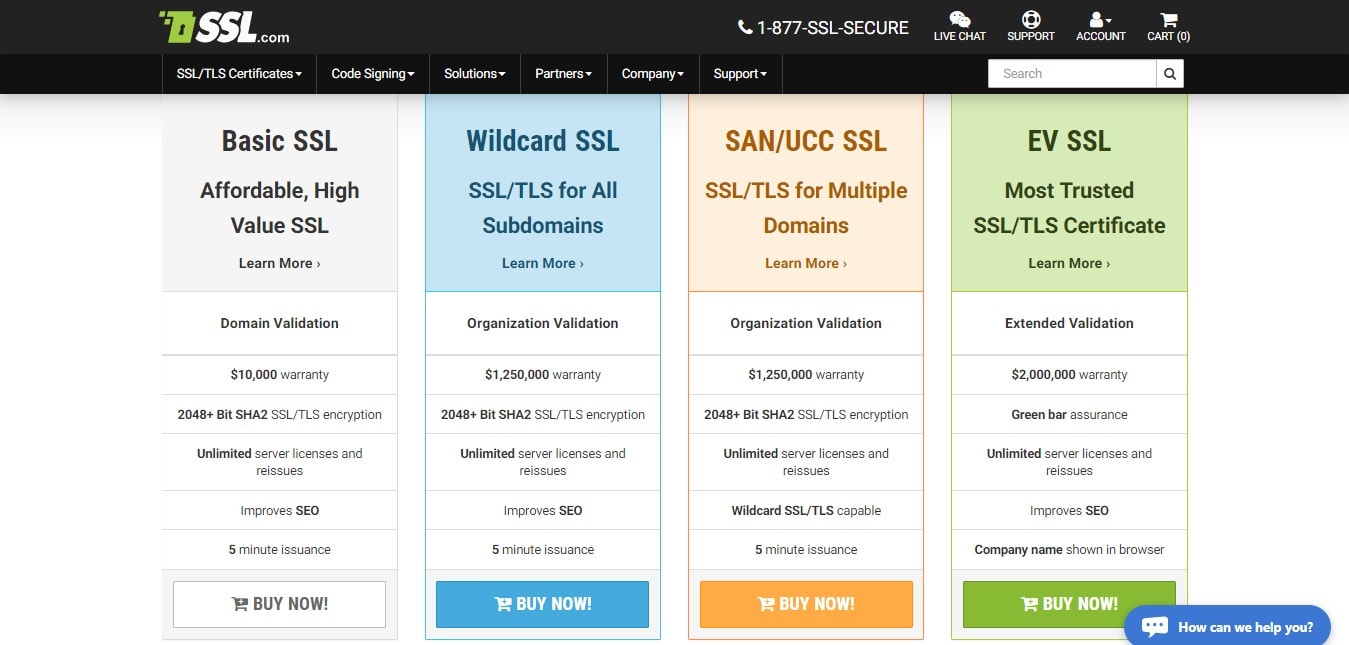Click the Extended Validation text
The height and width of the screenshot is (645, 1349).
click(x=1069, y=323)
